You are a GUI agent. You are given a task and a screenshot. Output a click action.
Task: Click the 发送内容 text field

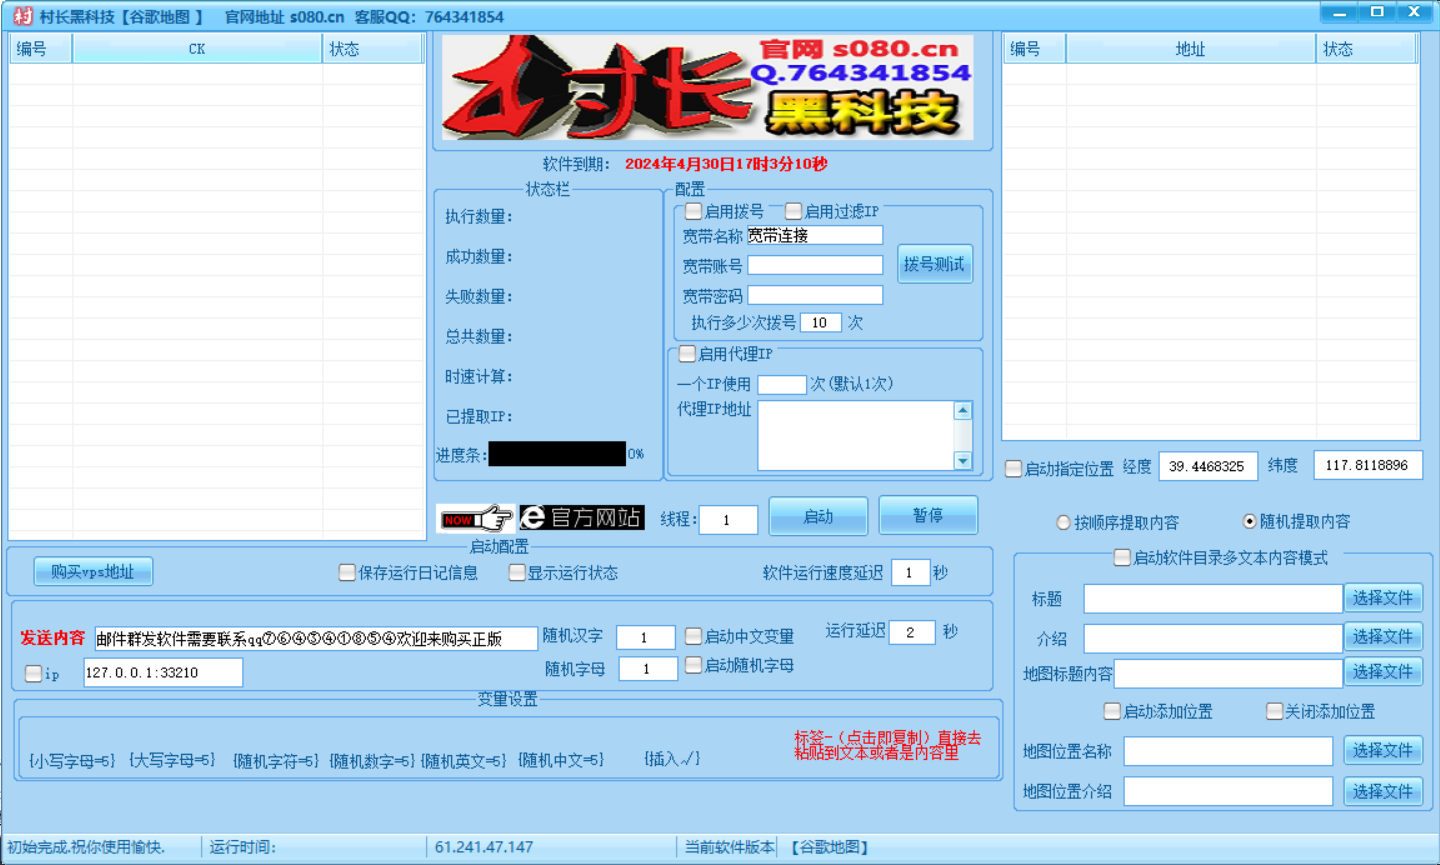[315, 638]
